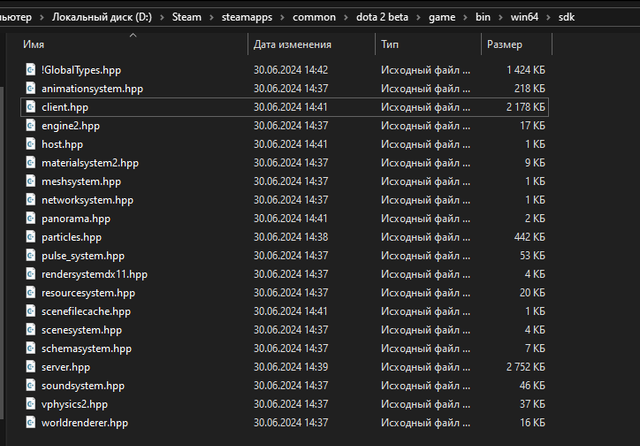Navigate to Локальный диск (D:) breadcrumb

102,17
